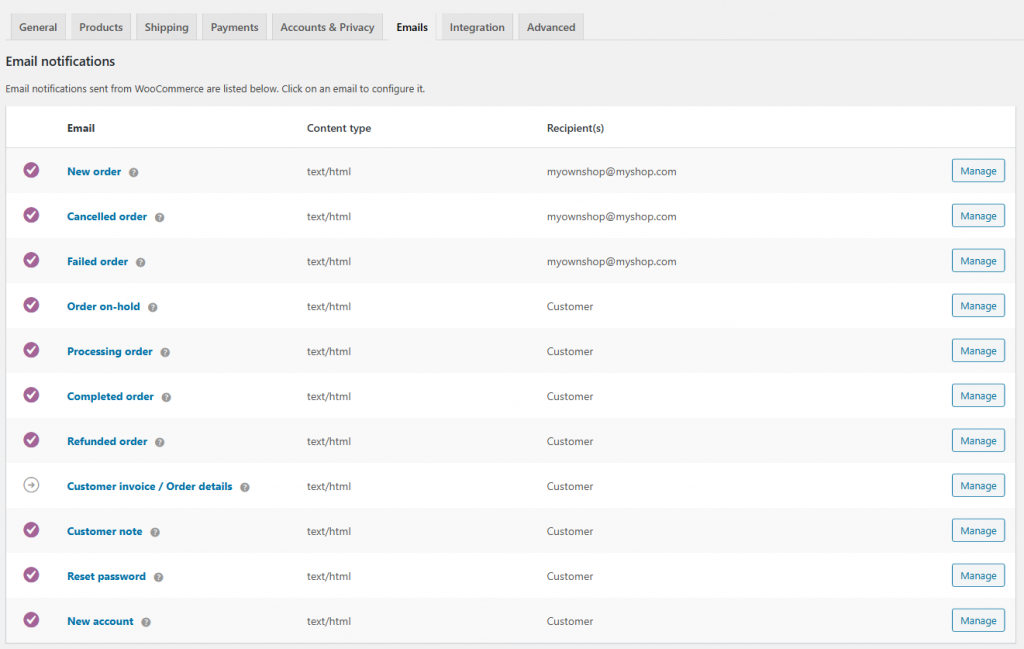Click the help icon beside Customer note
The width and height of the screenshot is (1024, 649).
coord(155,533)
